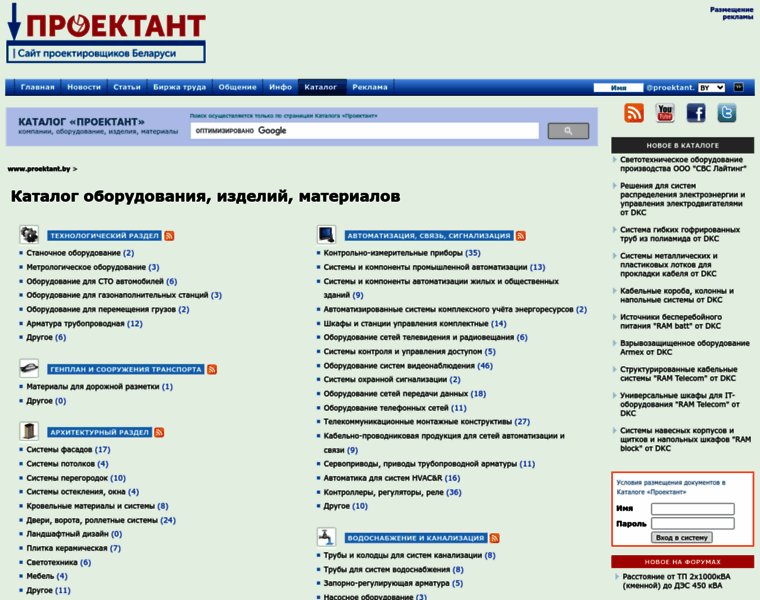Screen dimensions: 760x600
Task: Open the RSS feed icon in the sidebar
Action: (633, 113)
